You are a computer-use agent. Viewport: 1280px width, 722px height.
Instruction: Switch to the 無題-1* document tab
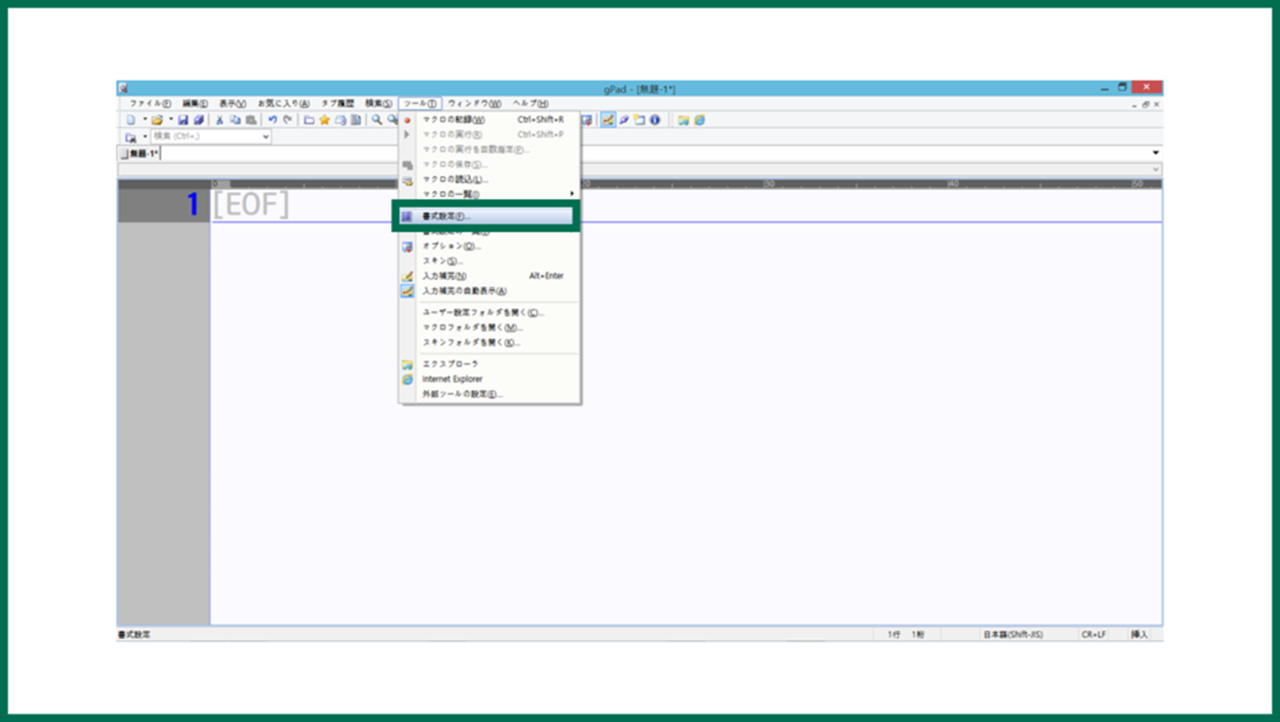(140, 153)
